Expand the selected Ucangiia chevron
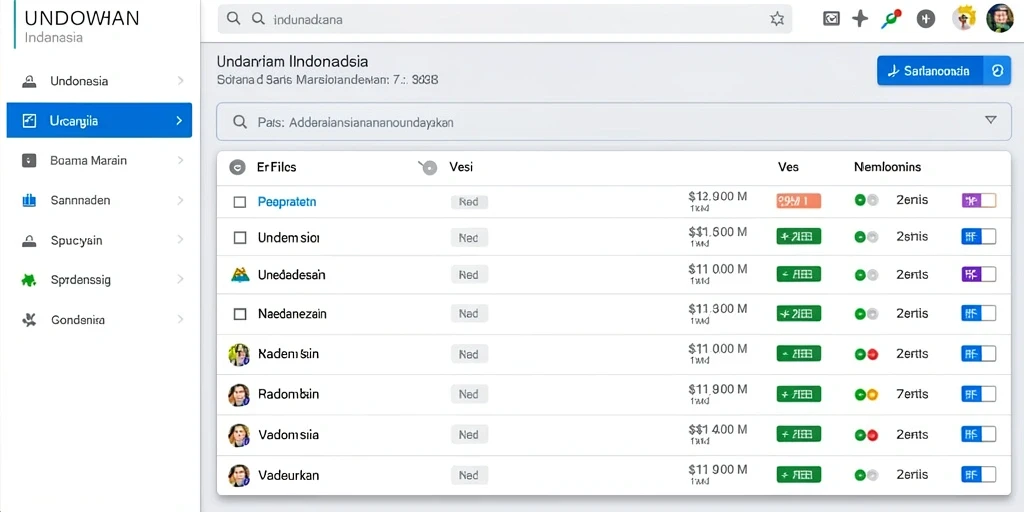 point(179,121)
